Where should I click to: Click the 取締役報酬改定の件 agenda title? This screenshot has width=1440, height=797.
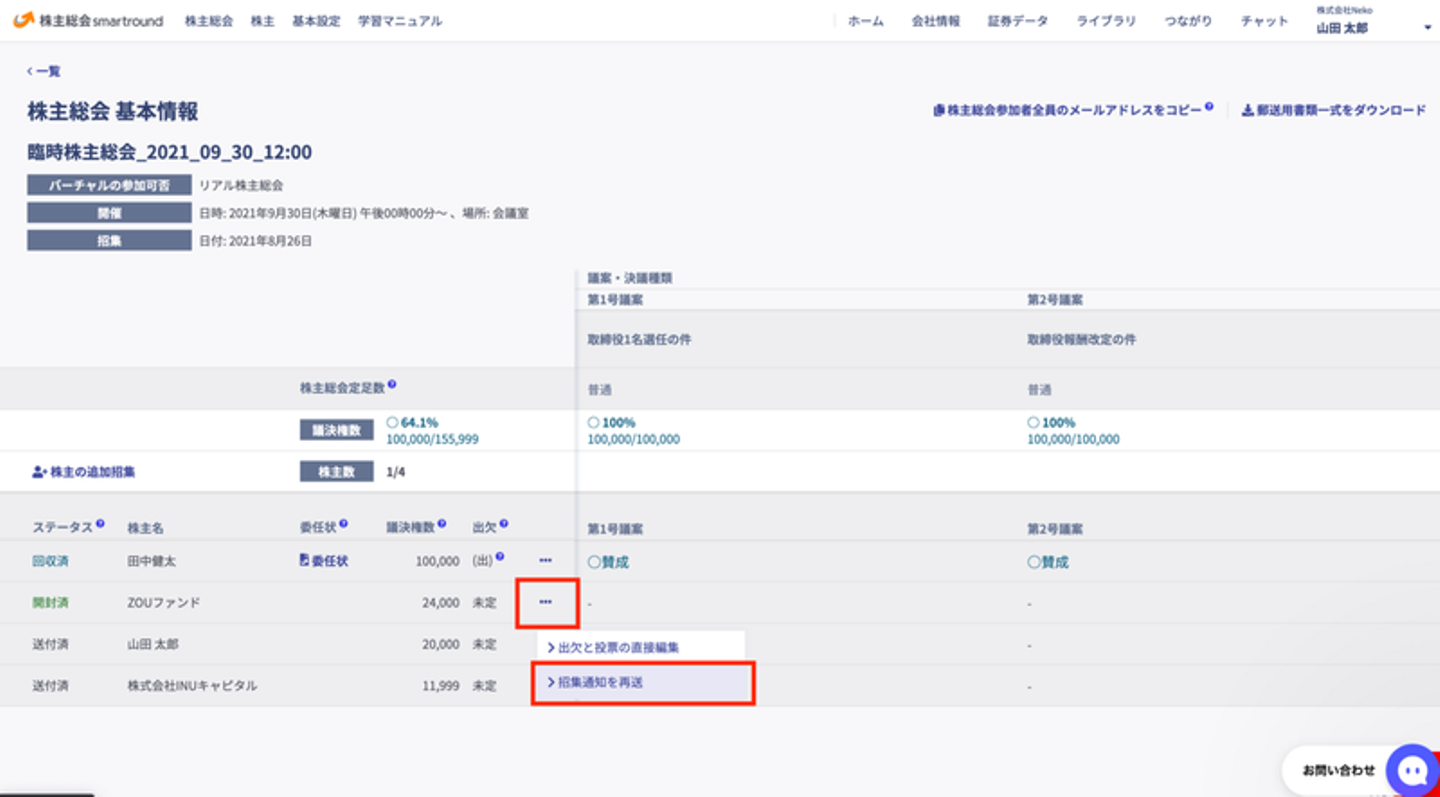pyautogui.click(x=1082, y=340)
